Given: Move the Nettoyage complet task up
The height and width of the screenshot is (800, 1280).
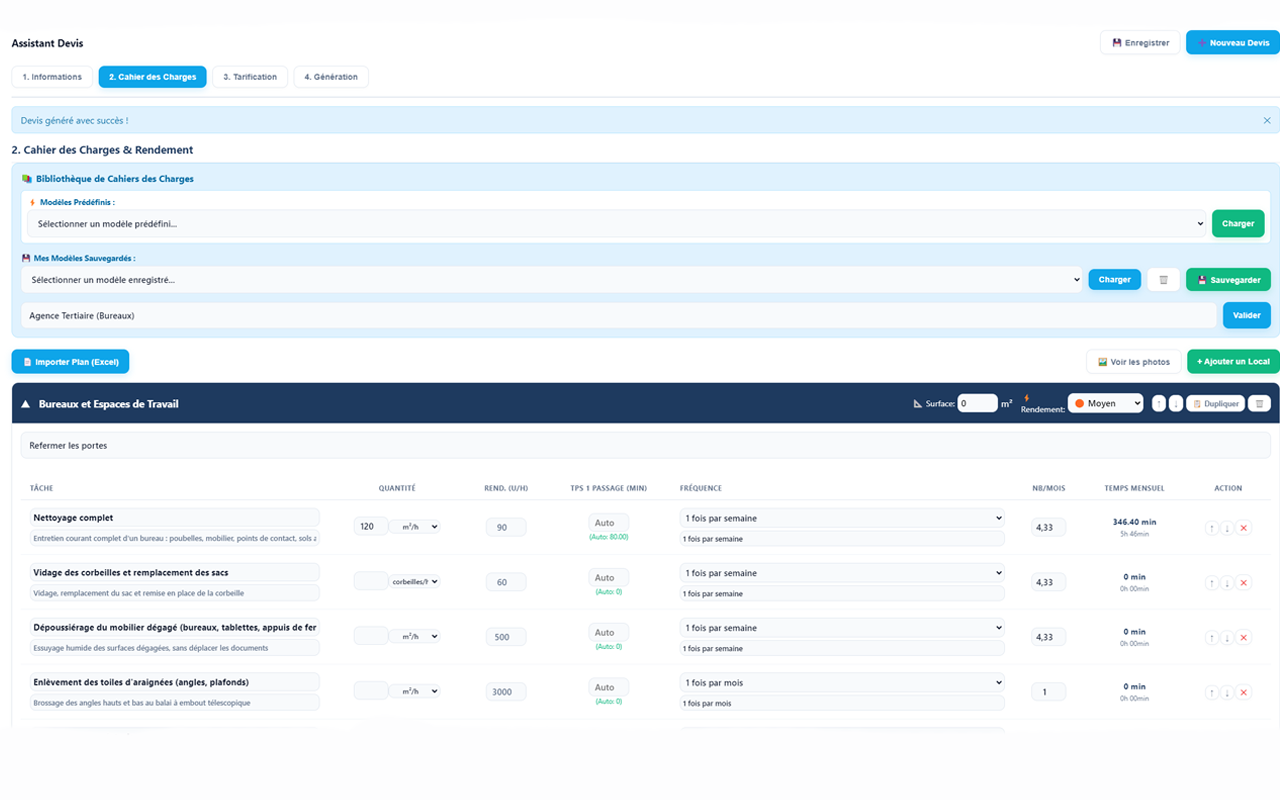Looking at the screenshot, I should (x=1212, y=527).
